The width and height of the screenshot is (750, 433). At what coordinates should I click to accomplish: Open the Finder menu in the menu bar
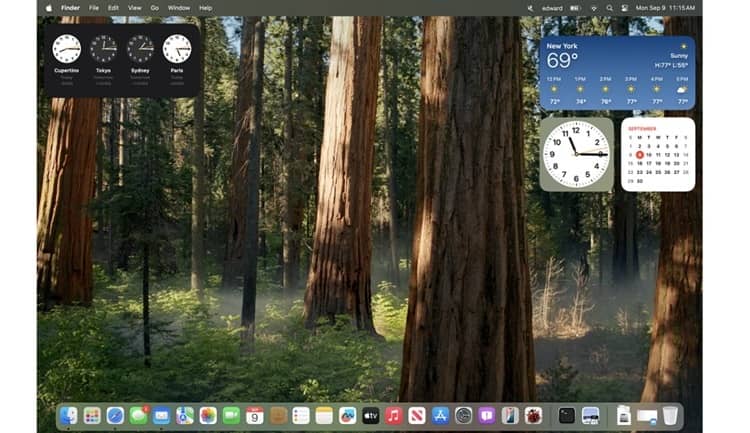[x=70, y=8]
